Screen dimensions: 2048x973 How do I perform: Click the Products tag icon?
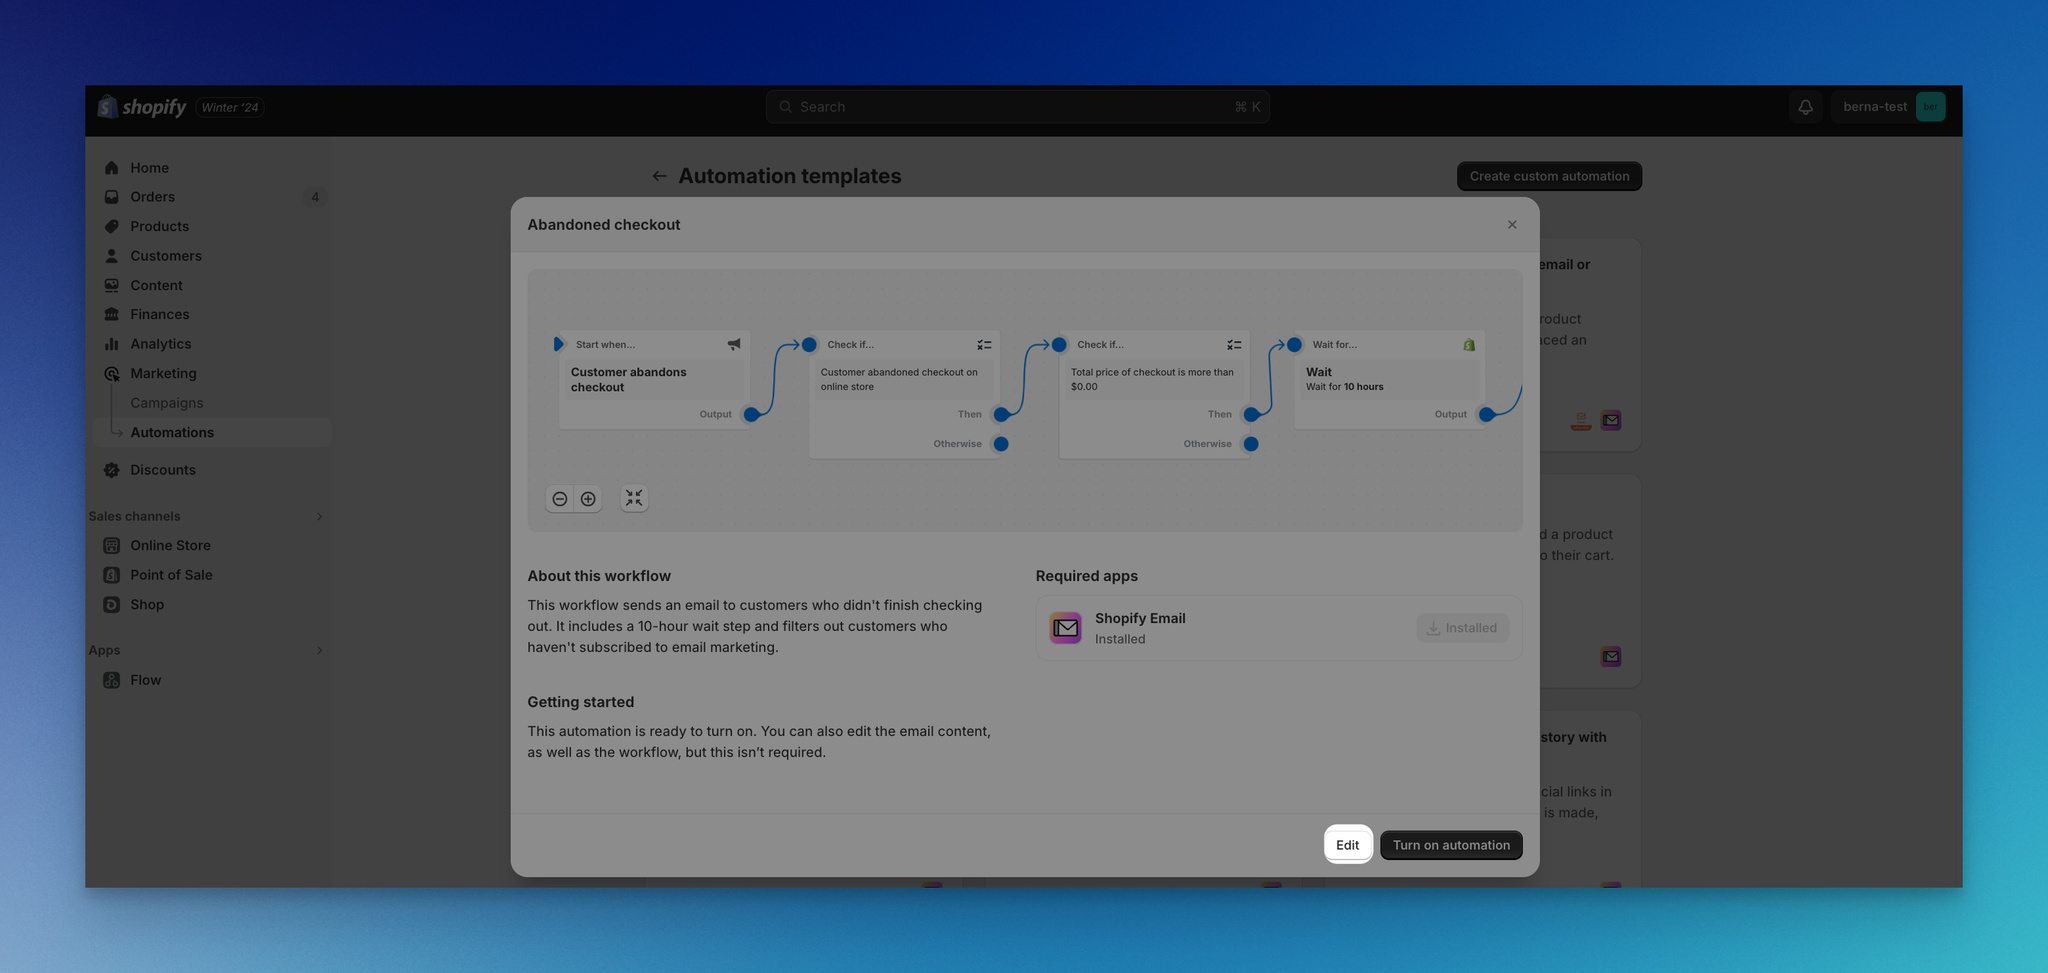coord(112,226)
